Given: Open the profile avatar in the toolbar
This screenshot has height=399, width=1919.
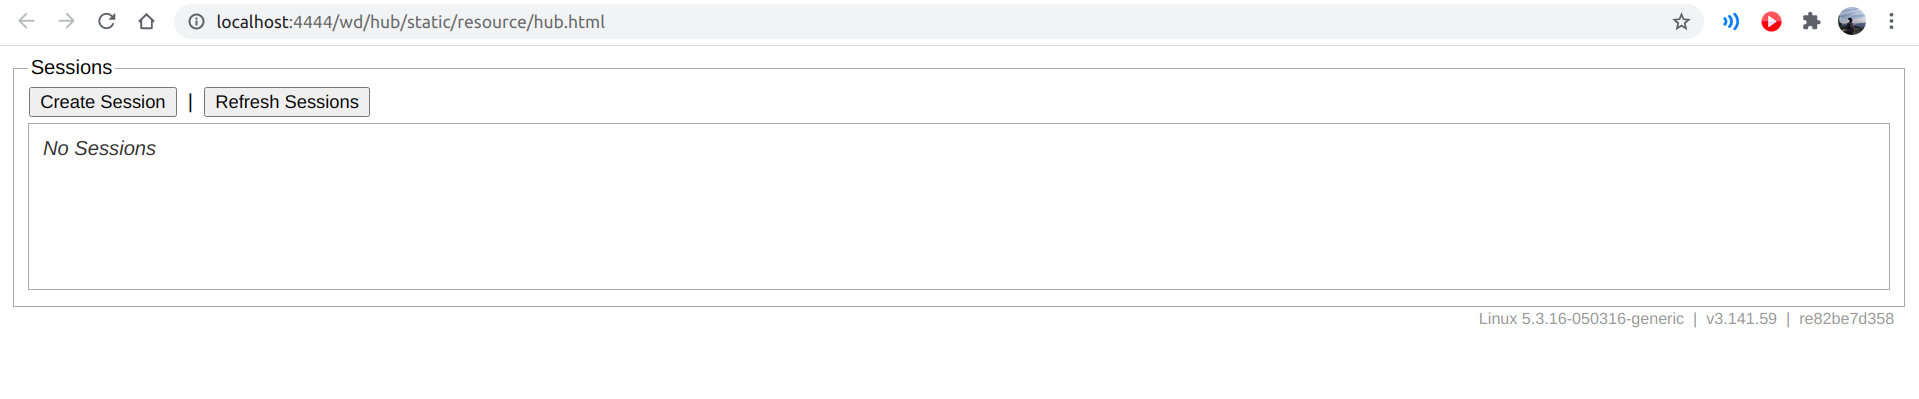Looking at the screenshot, I should 1852,21.
